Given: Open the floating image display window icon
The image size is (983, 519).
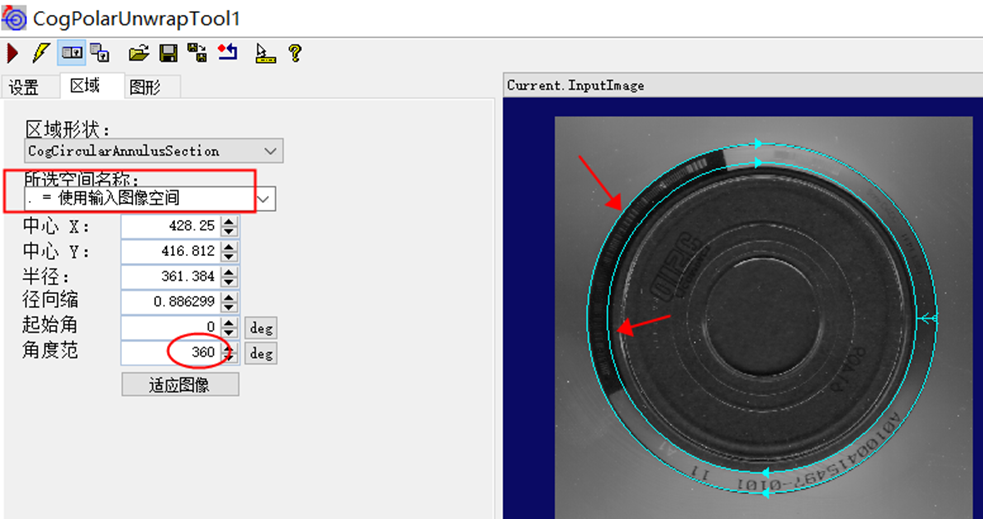Looking at the screenshot, I should pyautogui.click(x=100, y=53).
